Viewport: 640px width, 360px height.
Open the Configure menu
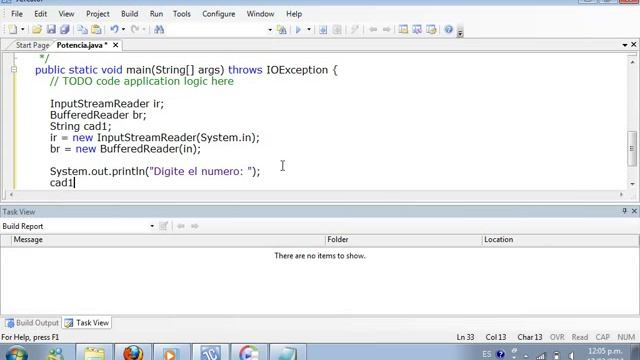pyautogui.click(x=219, y=14)
